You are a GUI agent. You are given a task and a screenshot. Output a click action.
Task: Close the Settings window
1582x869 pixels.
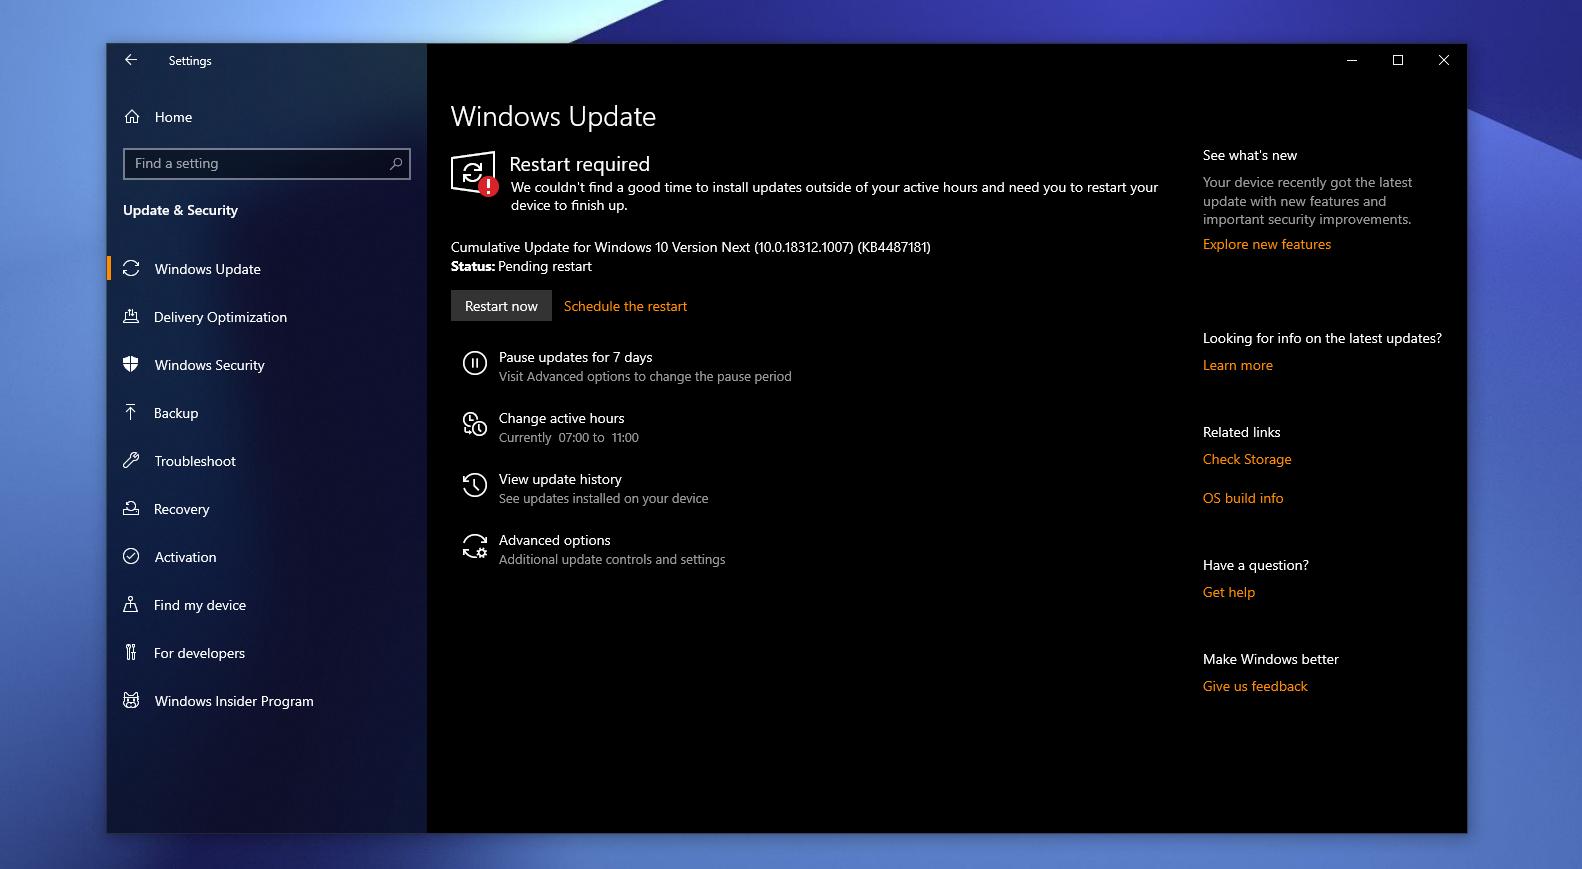(x=1444, y=60)
